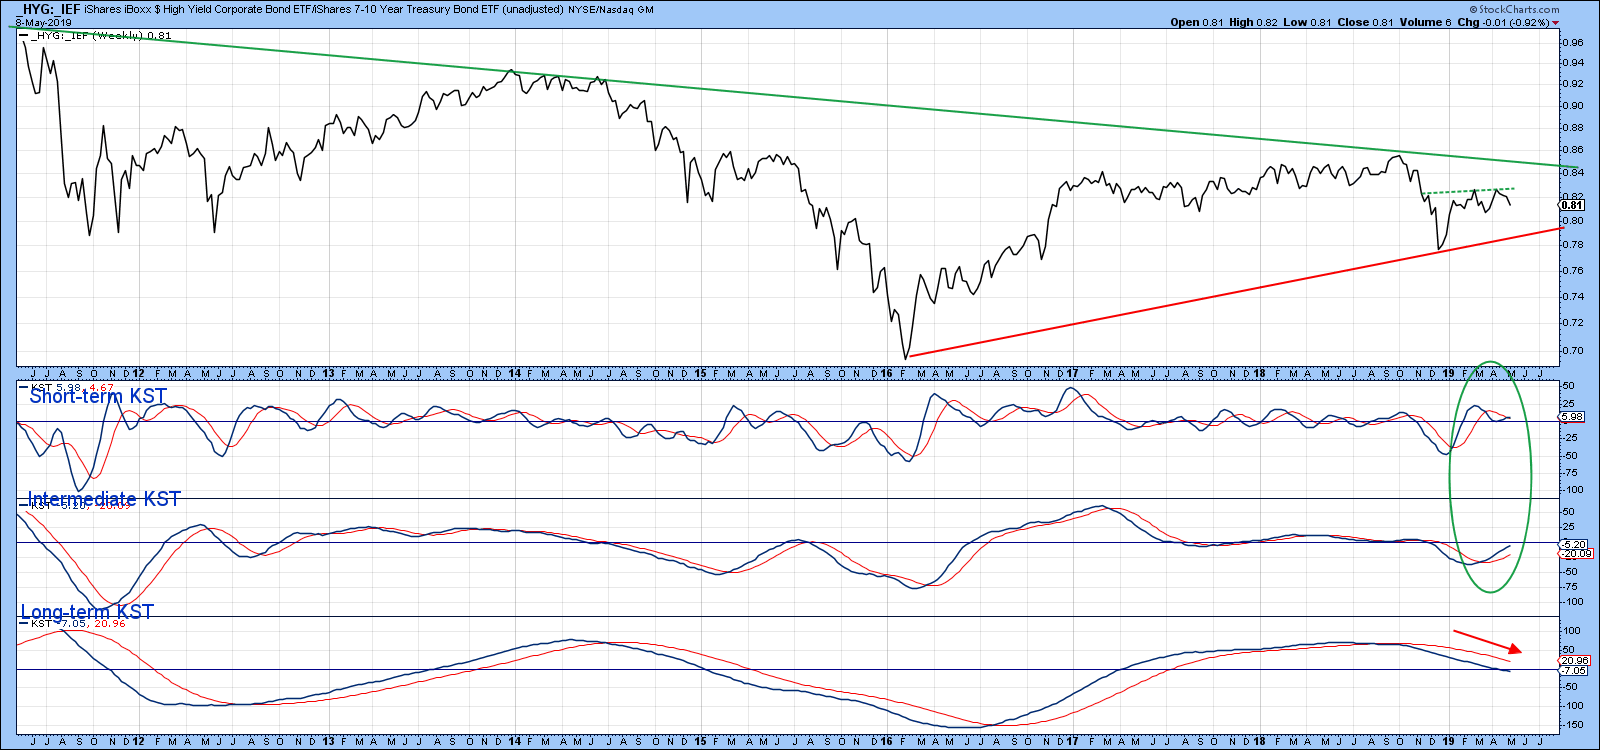The width and height of the screenshot is (1600, 750).
Task: Click year 16 on the price chart date axis
Action: point(886,374)
